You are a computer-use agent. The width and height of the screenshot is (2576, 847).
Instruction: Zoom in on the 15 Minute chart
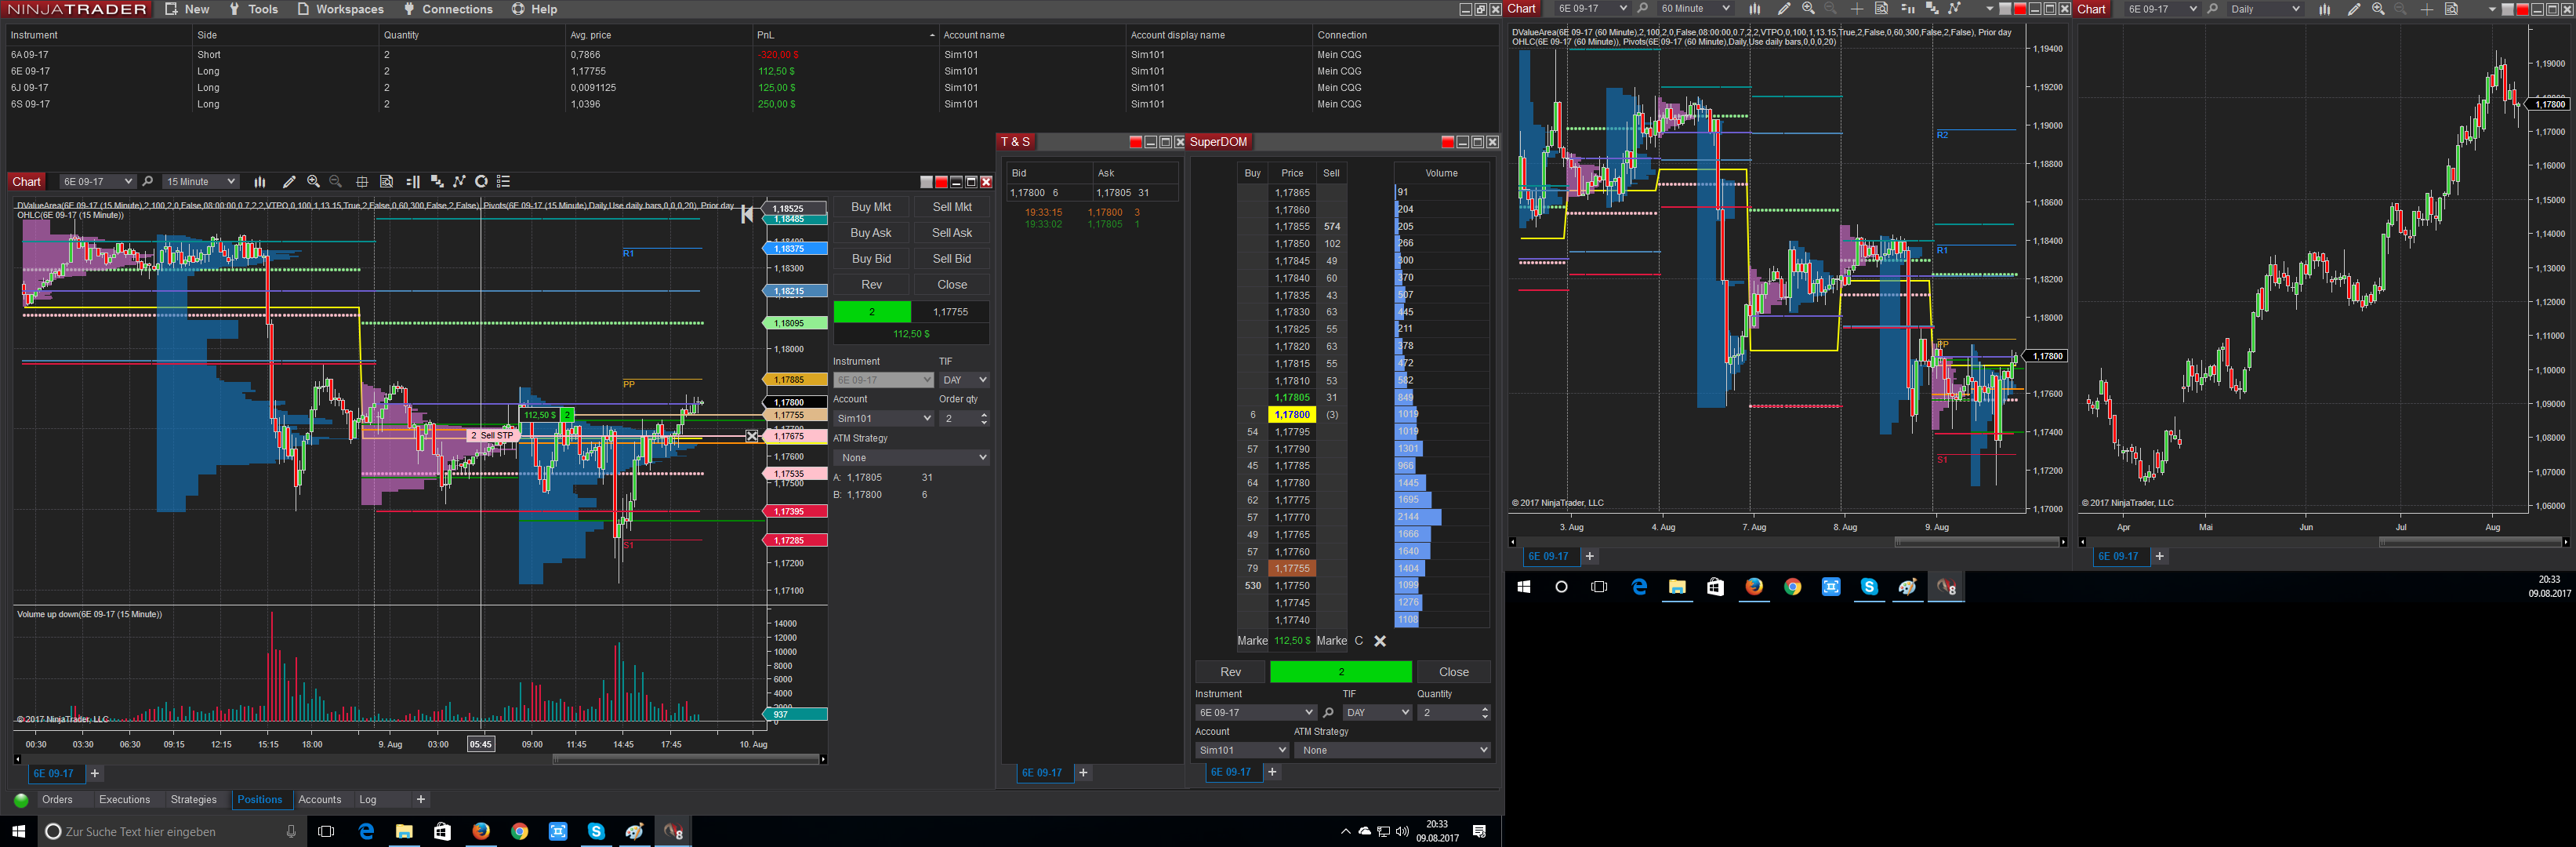click(x=313, y=182)
